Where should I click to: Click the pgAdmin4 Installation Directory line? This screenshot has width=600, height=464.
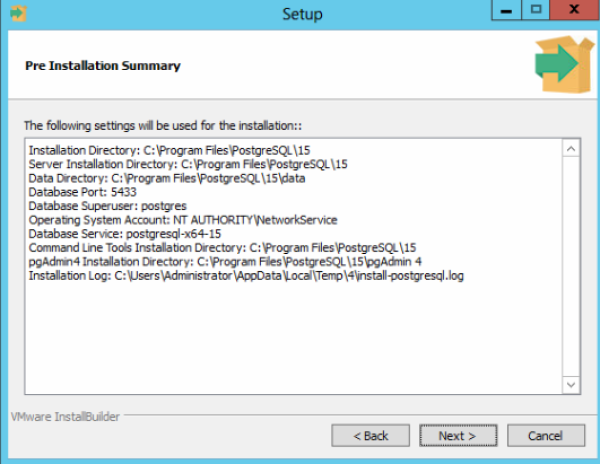click(225, 262)
